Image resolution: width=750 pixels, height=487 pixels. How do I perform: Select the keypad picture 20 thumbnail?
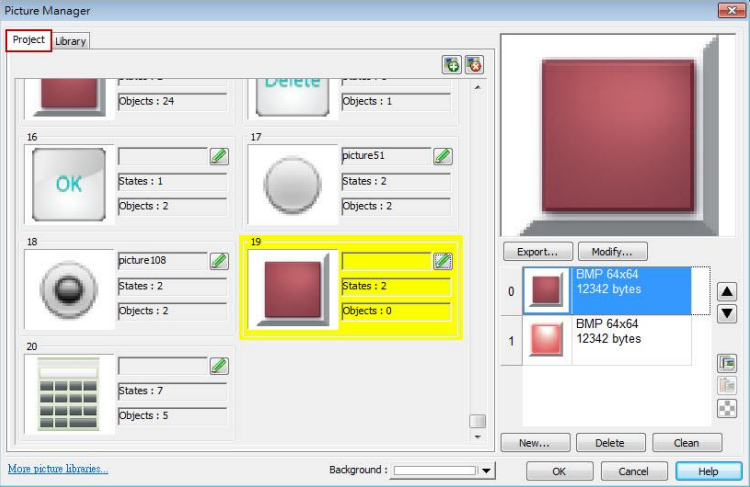(69, 394)
